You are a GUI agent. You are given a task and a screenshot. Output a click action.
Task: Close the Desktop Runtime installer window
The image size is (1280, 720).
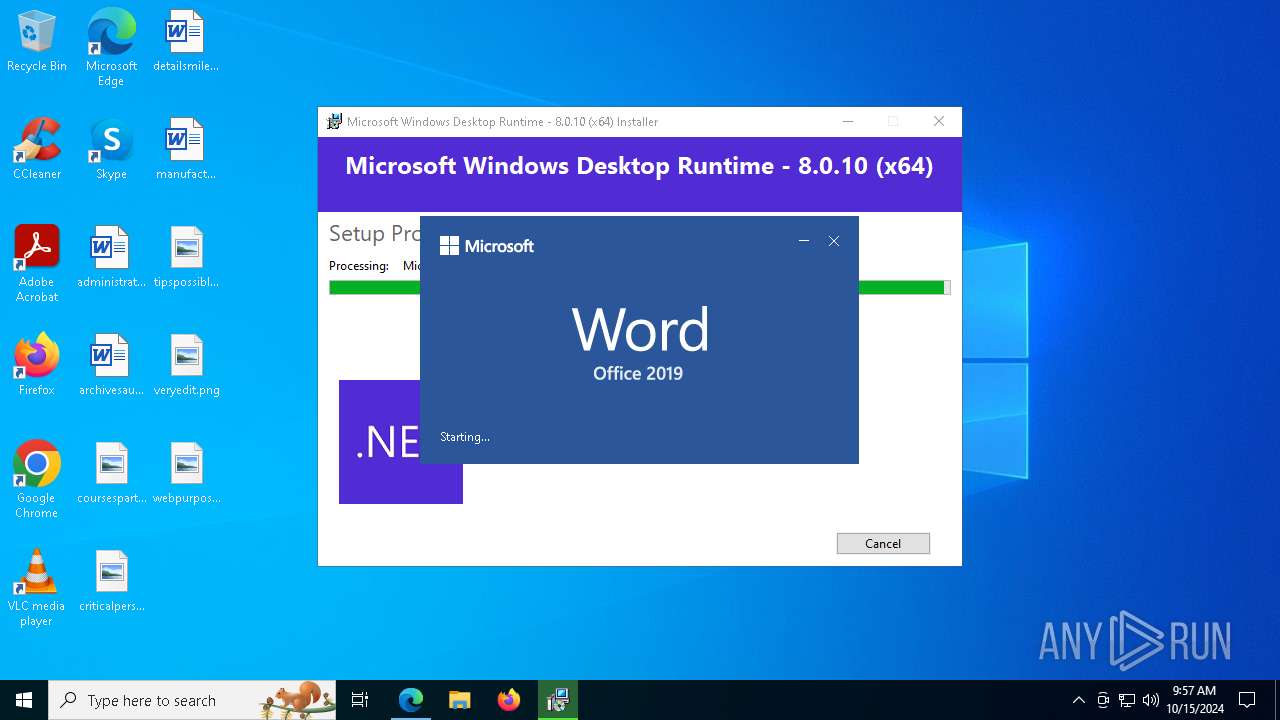pyautogui.click(x=939, y=122)
